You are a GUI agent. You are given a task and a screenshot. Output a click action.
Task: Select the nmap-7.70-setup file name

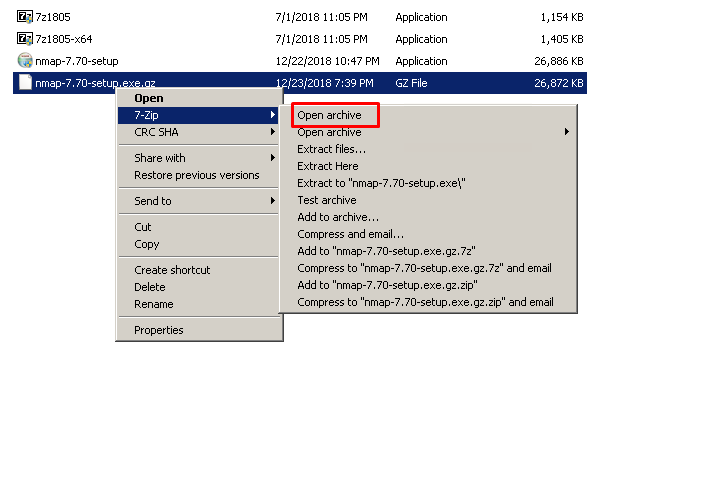tap(77, 61)
